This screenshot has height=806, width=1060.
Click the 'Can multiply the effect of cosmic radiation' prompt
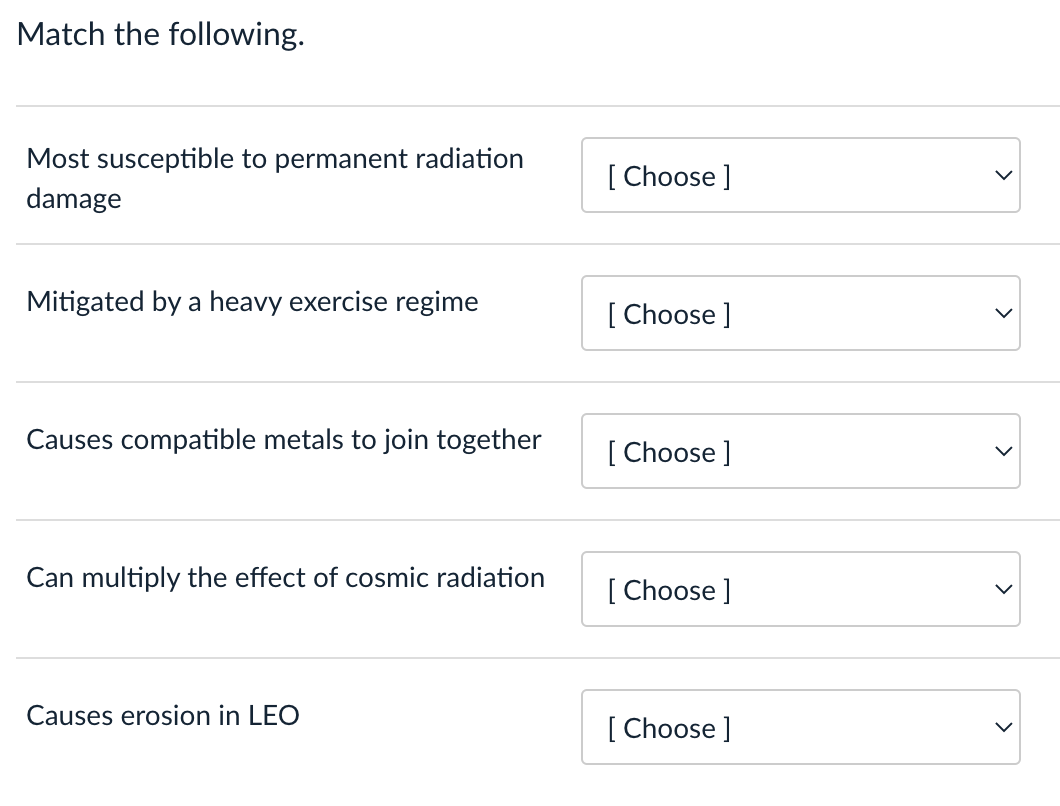[285, 578]
